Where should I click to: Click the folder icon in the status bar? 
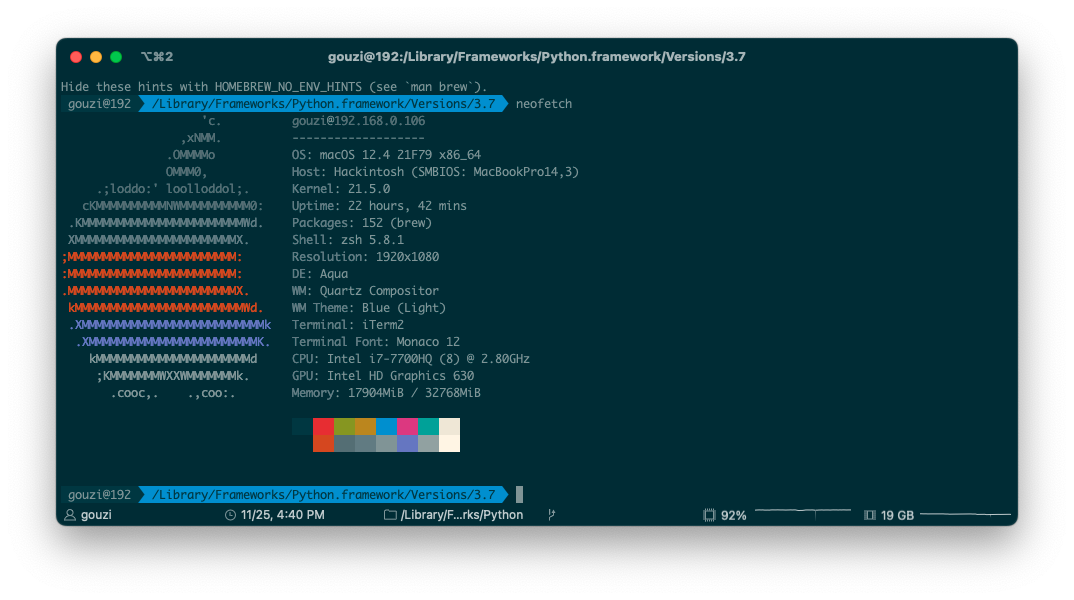coord(390,514)
